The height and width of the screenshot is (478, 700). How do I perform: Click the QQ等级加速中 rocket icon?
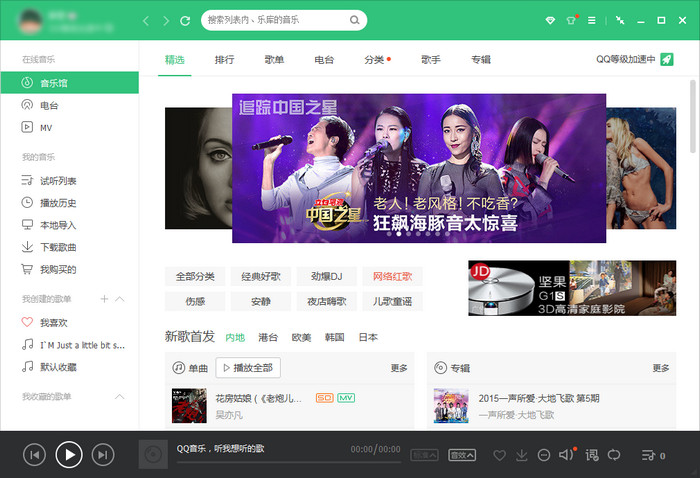tap(667, 60)
